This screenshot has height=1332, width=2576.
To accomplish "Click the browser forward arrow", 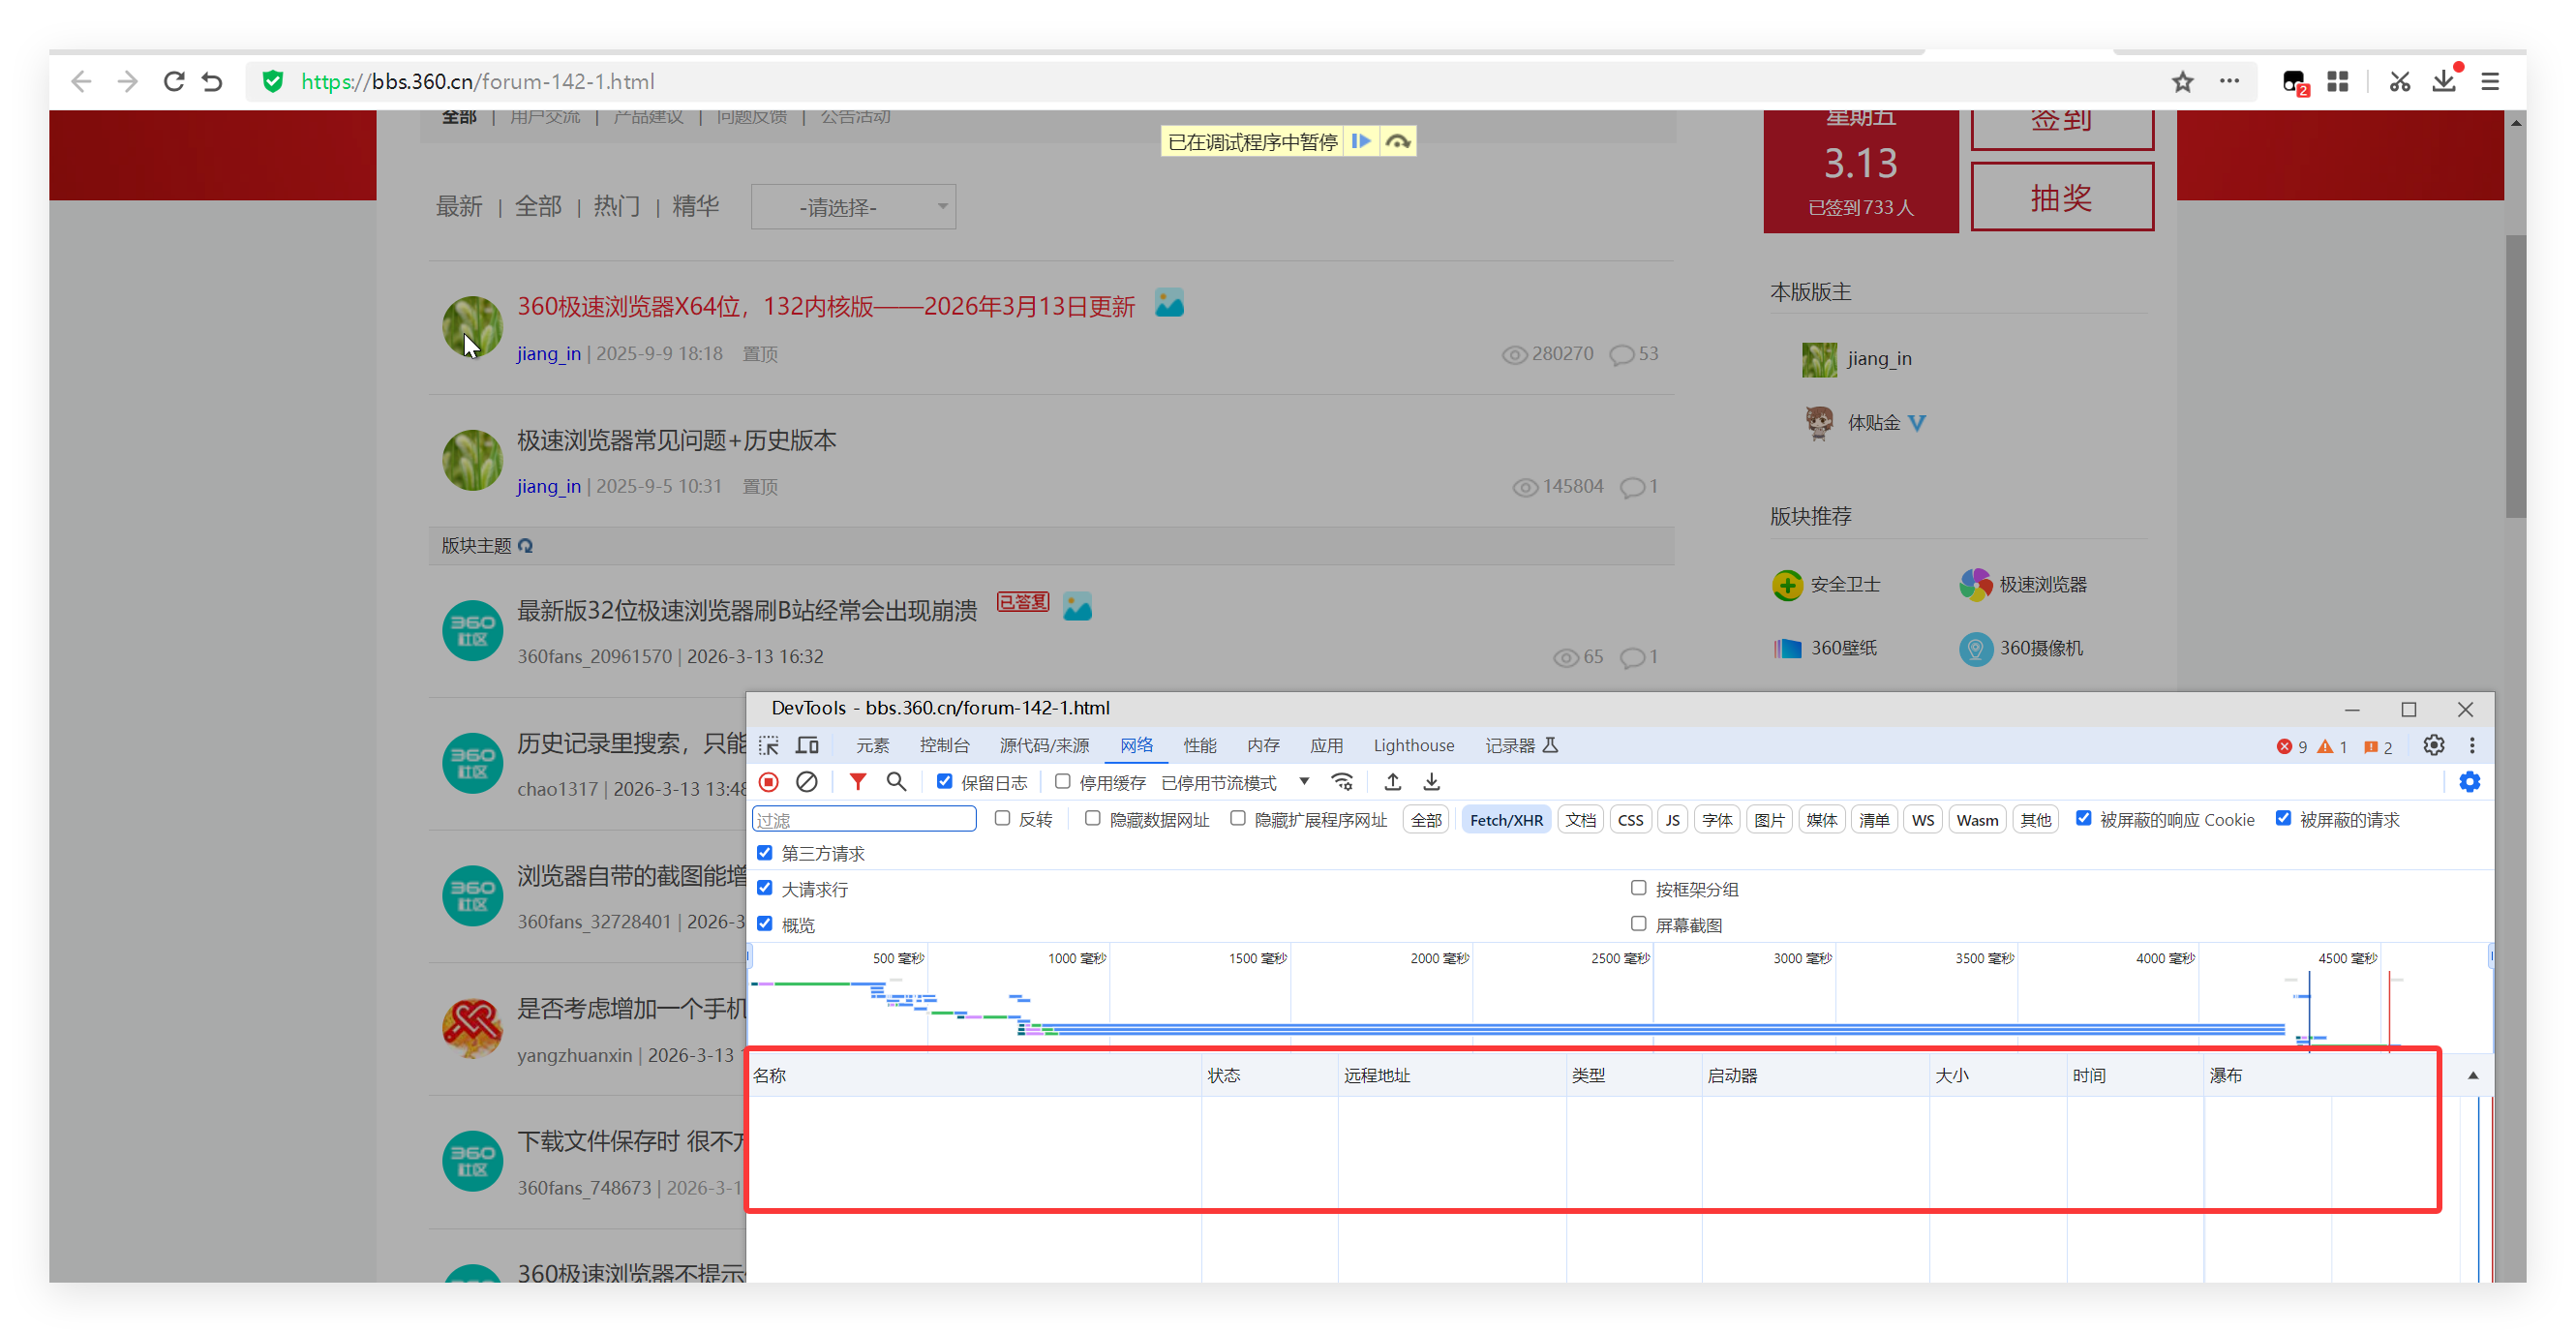I will click(127, 81).
